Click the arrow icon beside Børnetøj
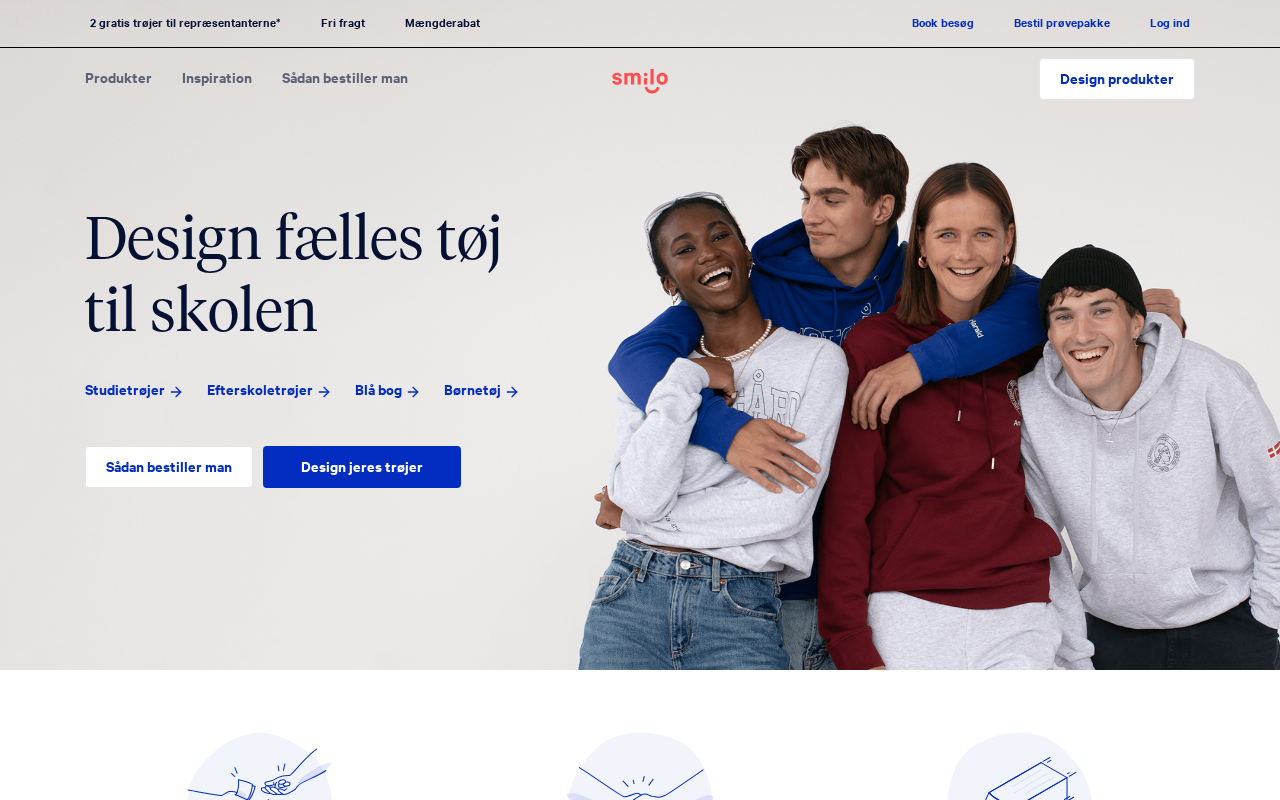The width and height of the screenshot is (1280, 800). pyautogui.click(x=512, y=392)
